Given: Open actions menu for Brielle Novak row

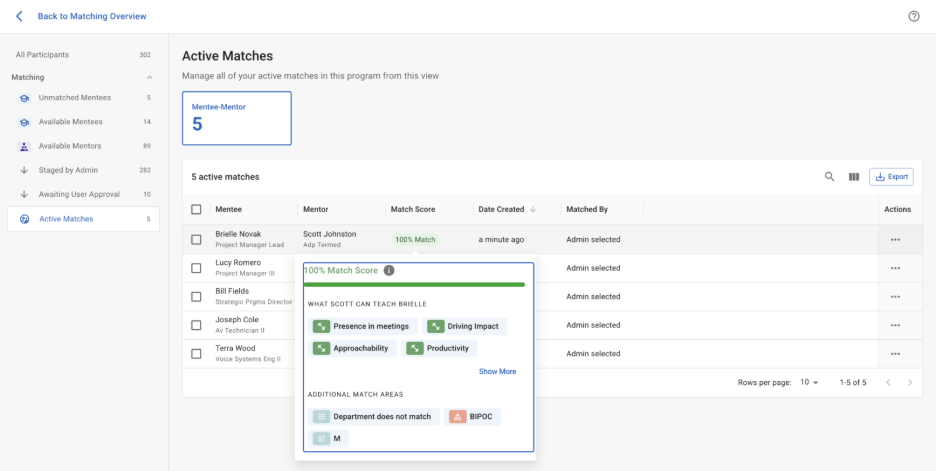Looking at the screenshot, I should coord(895,240).
